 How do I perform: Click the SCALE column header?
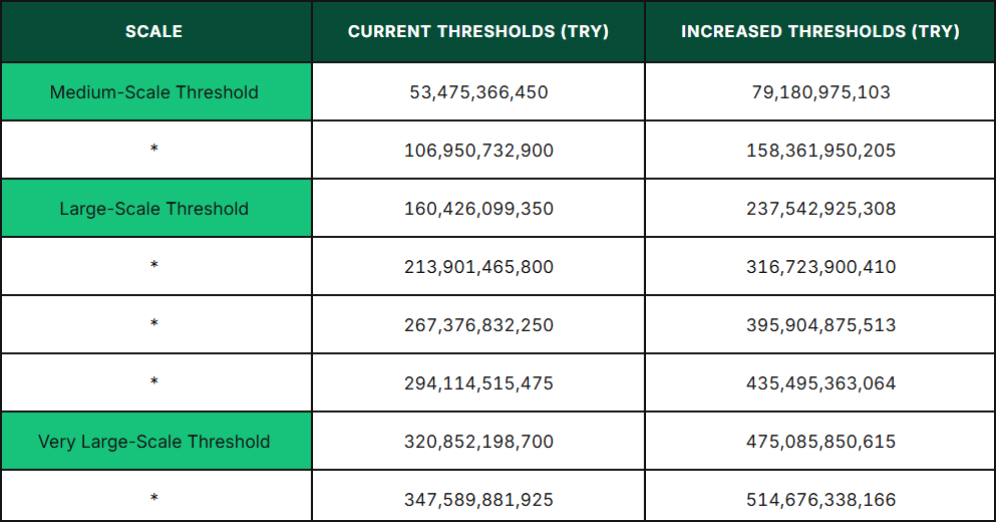point(154,31)
